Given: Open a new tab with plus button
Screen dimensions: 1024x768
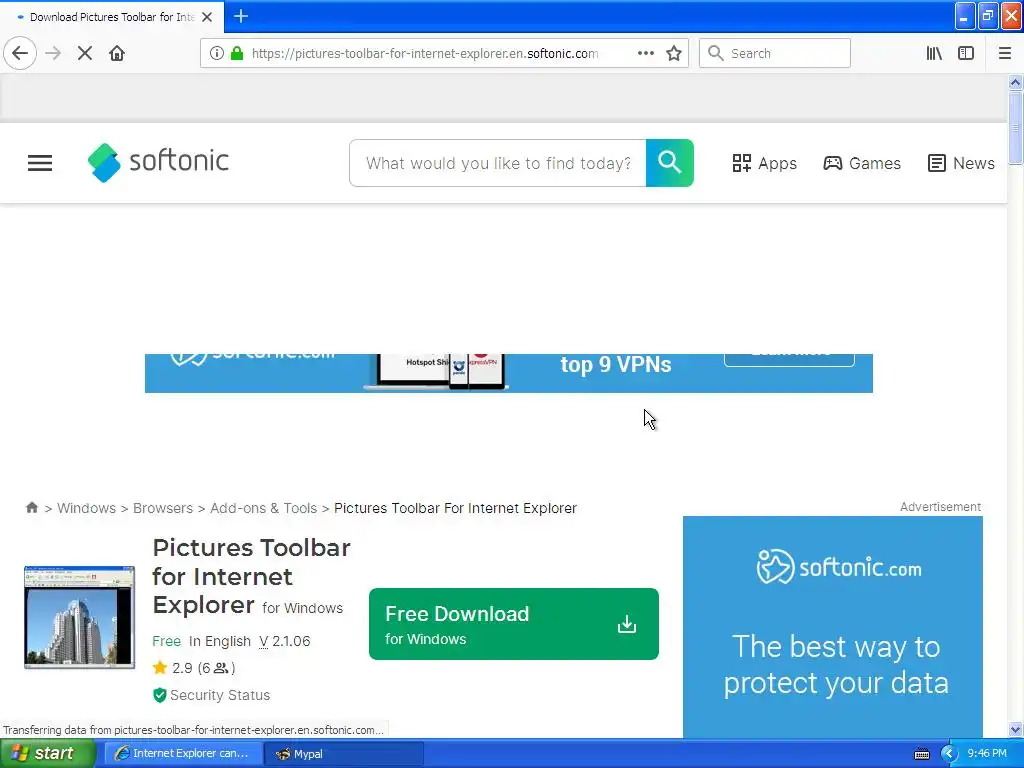Looking at the screenshot, I should point(241,16).
